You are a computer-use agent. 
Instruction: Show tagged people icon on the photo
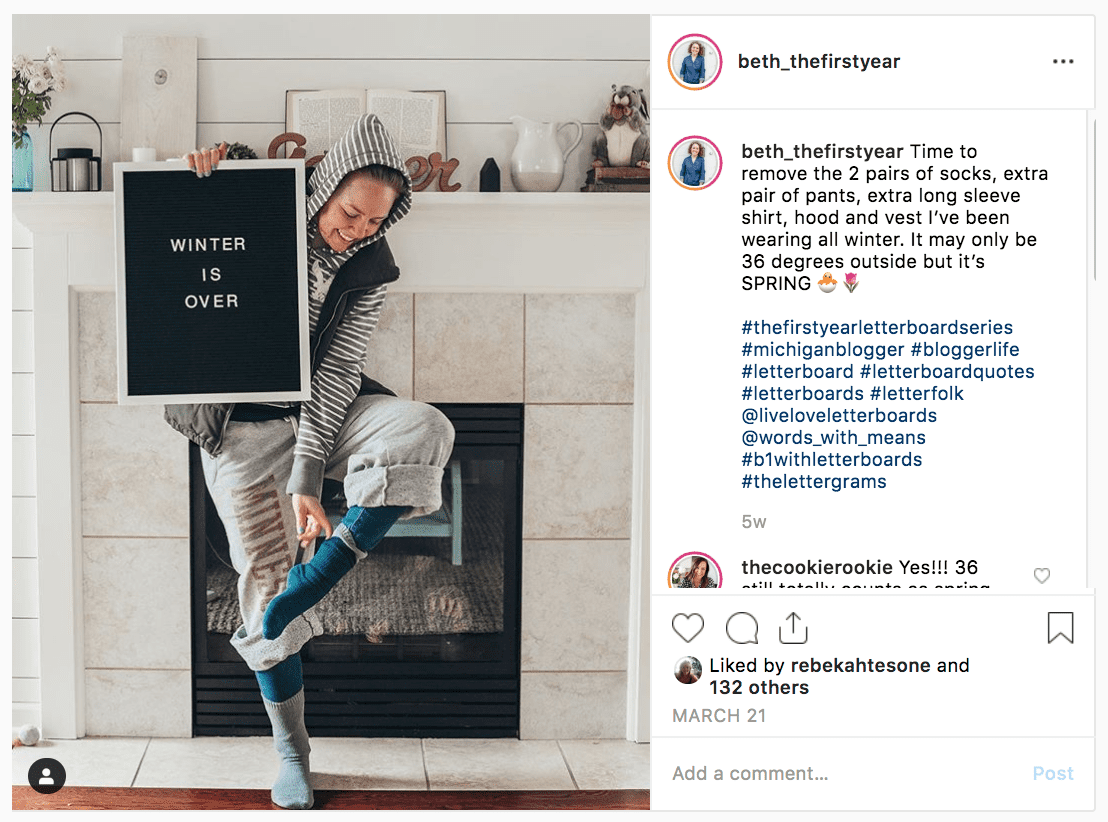(47, 776)
